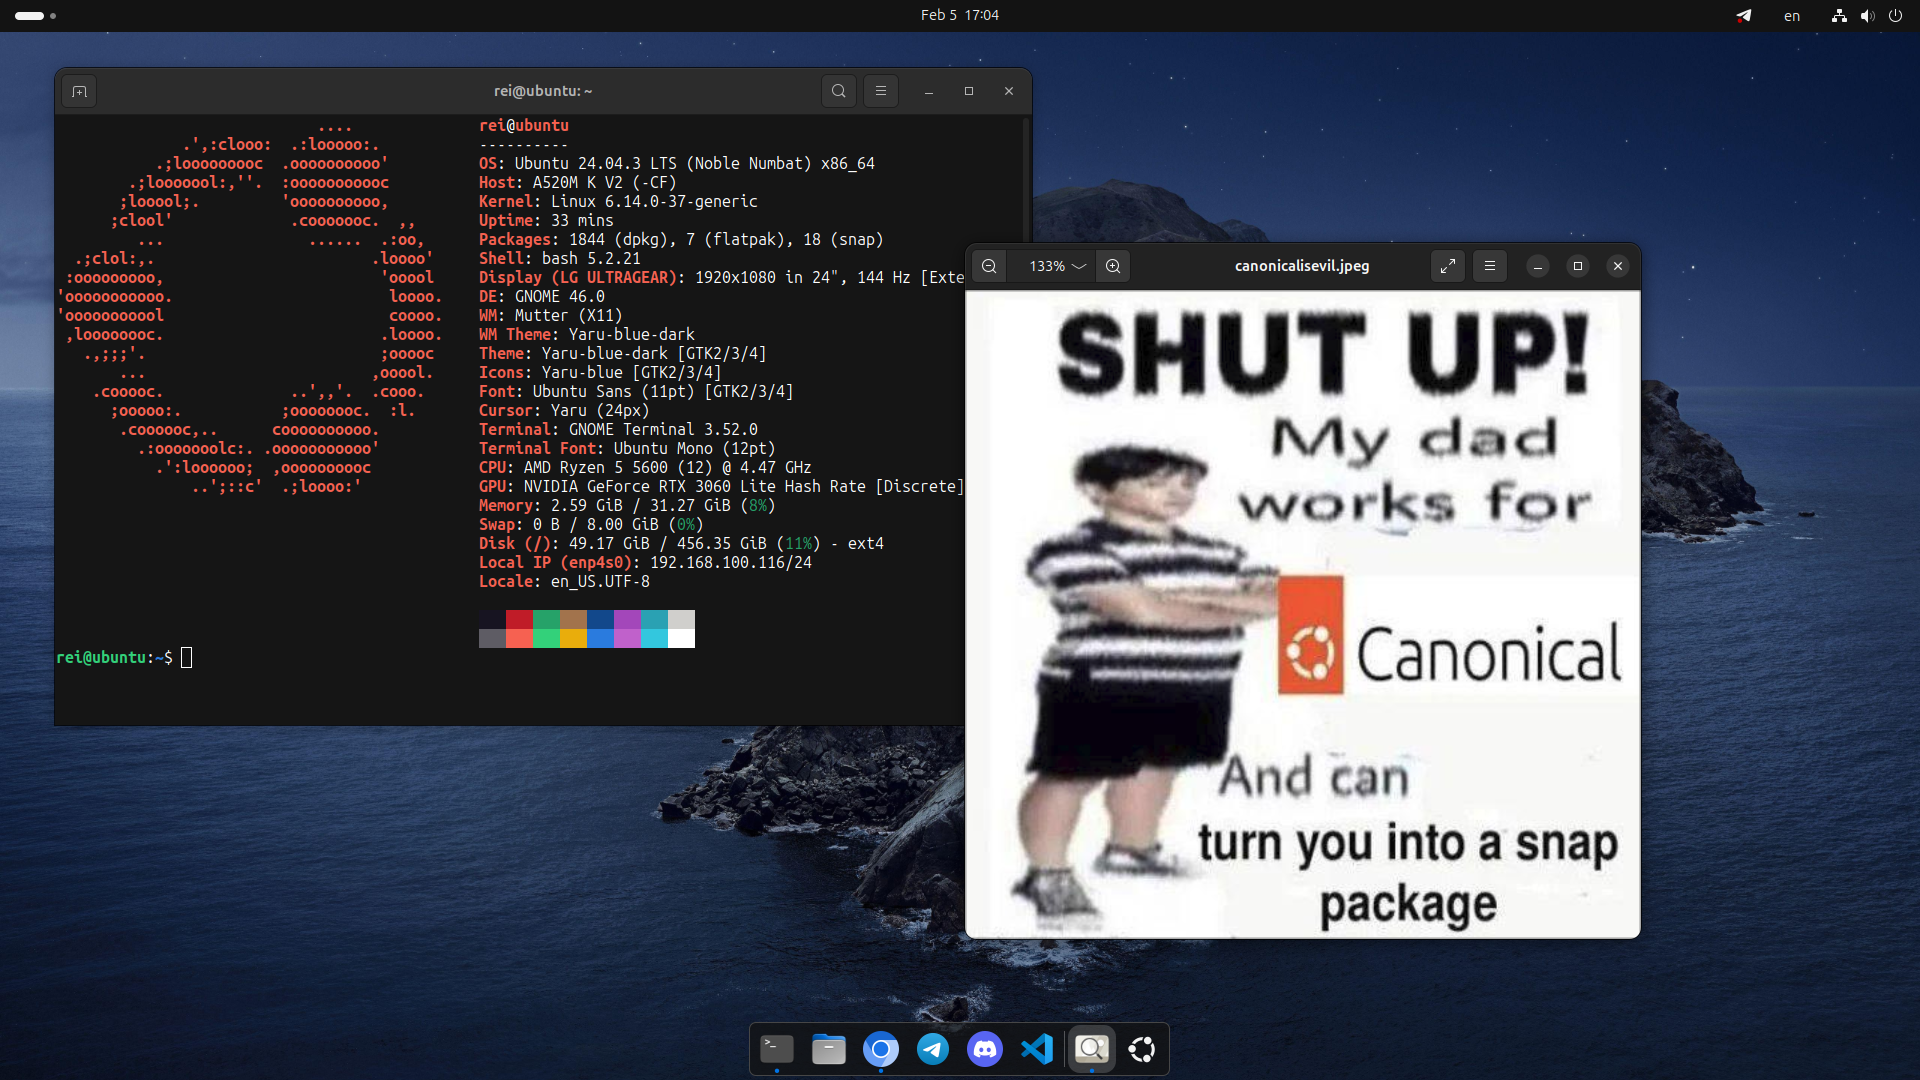This screenshot has height=1080, width=1920.
Task: Click the terminal search icon
Action: click(838, 91)
